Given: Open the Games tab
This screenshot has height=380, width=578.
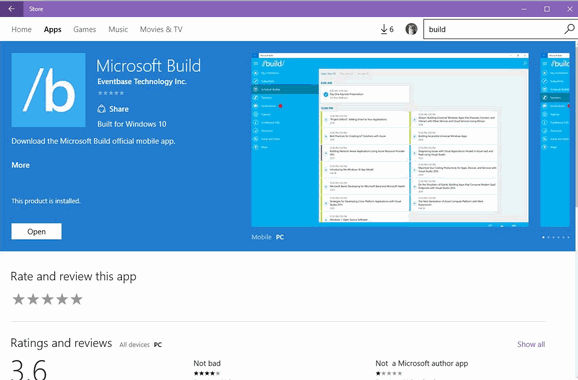Looking at the screenshot, I should click(84, 29).
